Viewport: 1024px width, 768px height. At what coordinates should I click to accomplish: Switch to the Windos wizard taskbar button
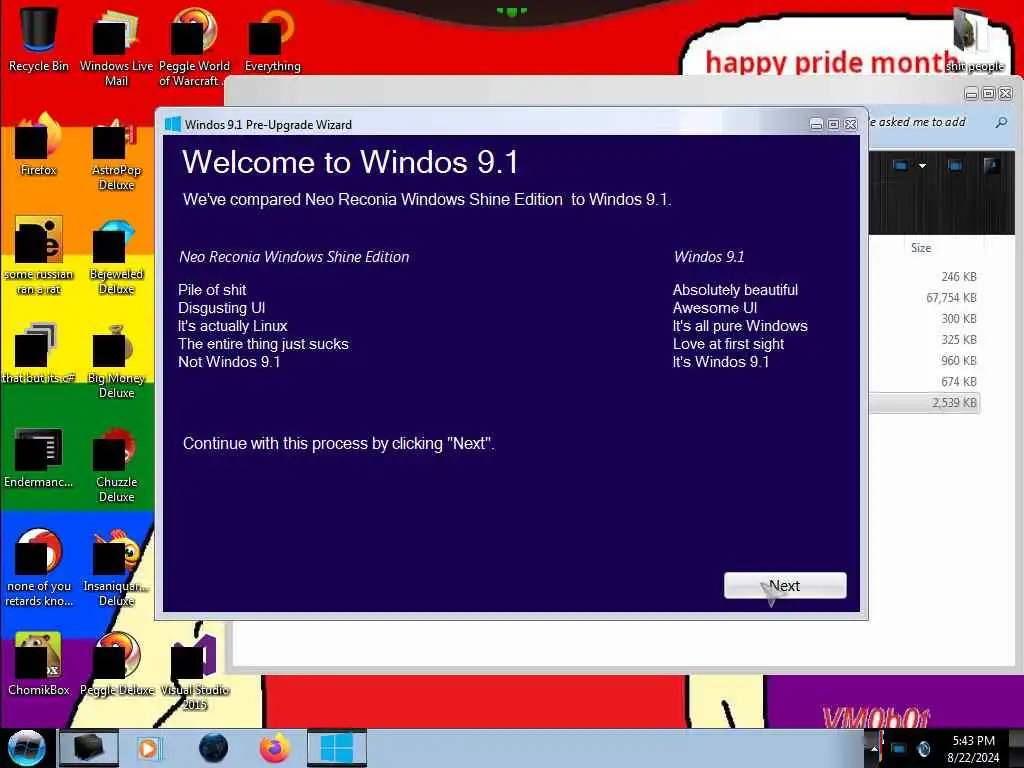337,748
